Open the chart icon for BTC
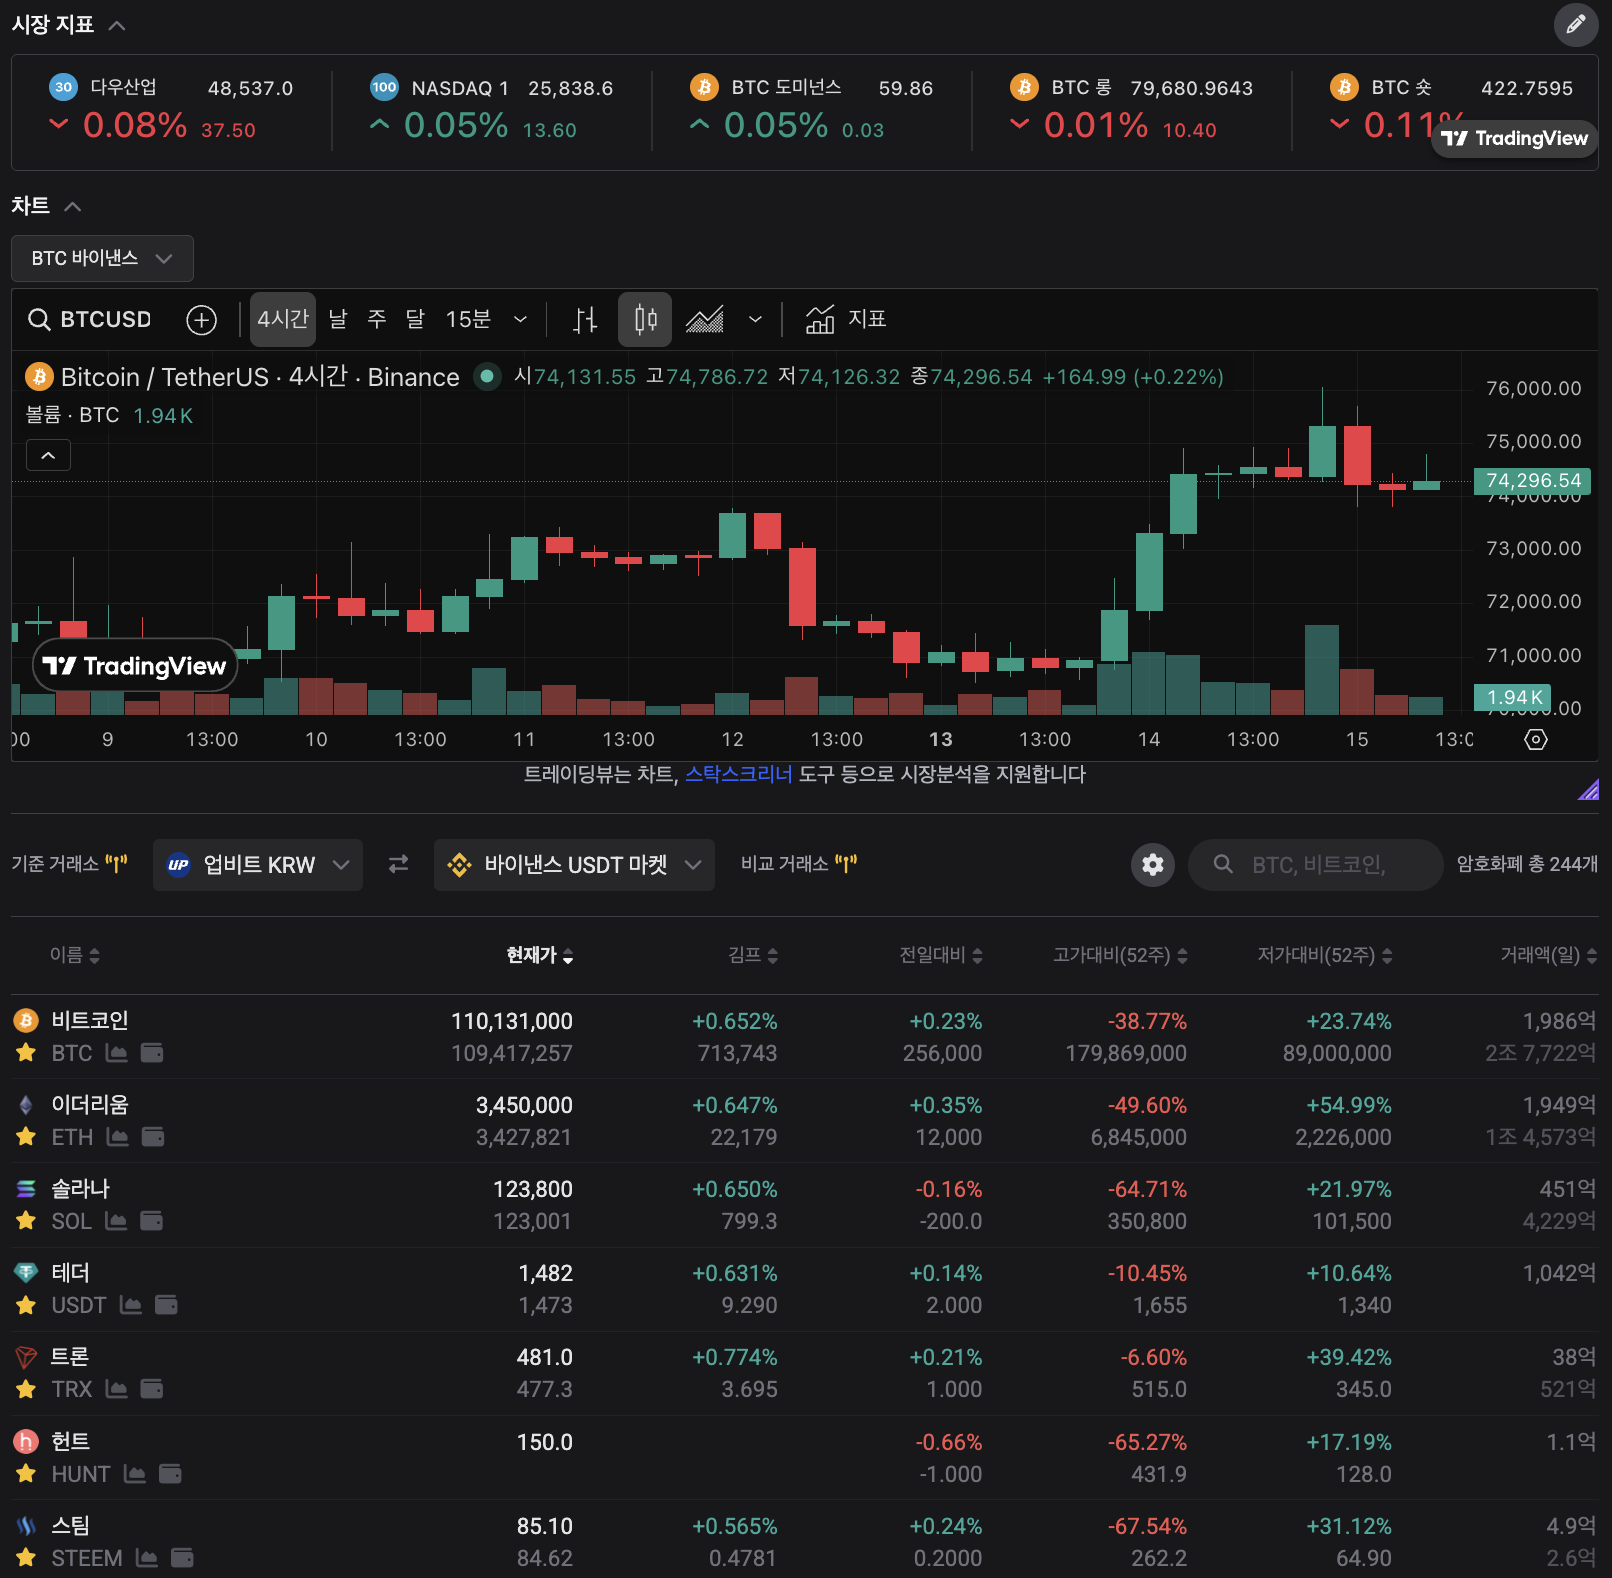This screenshot has width=1612, height=1578. 117,1052
